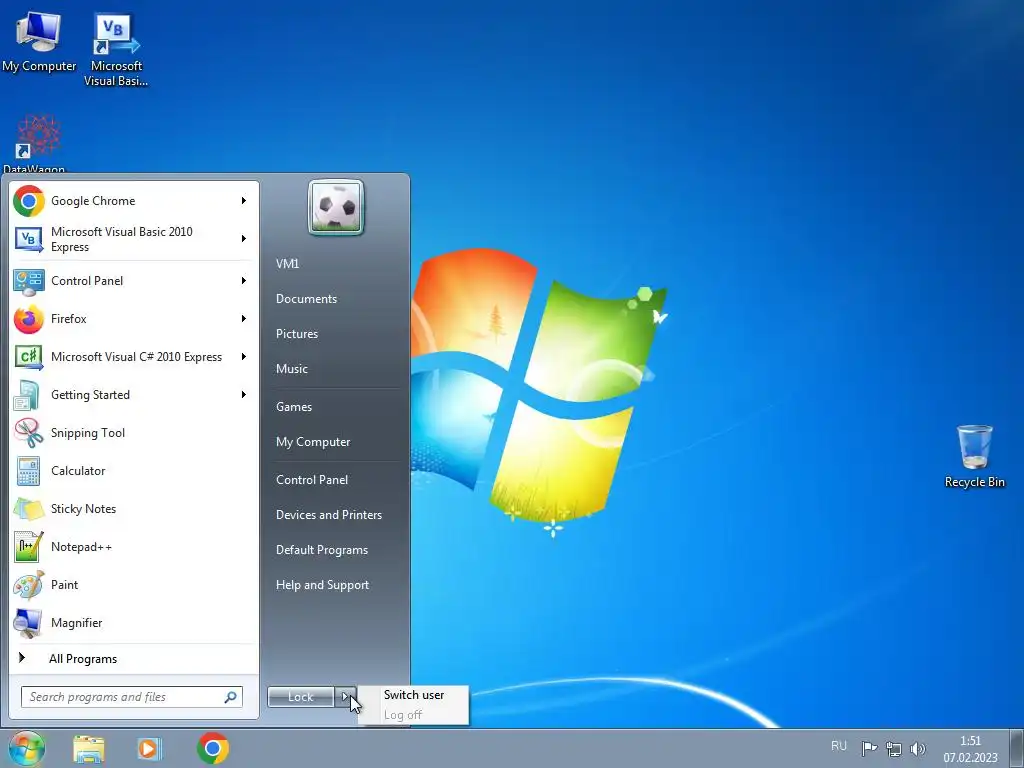Viewport: 1024px width, 768px height.
Task: Expand Control Panel submenu arrow
Action: click(244, 281)
